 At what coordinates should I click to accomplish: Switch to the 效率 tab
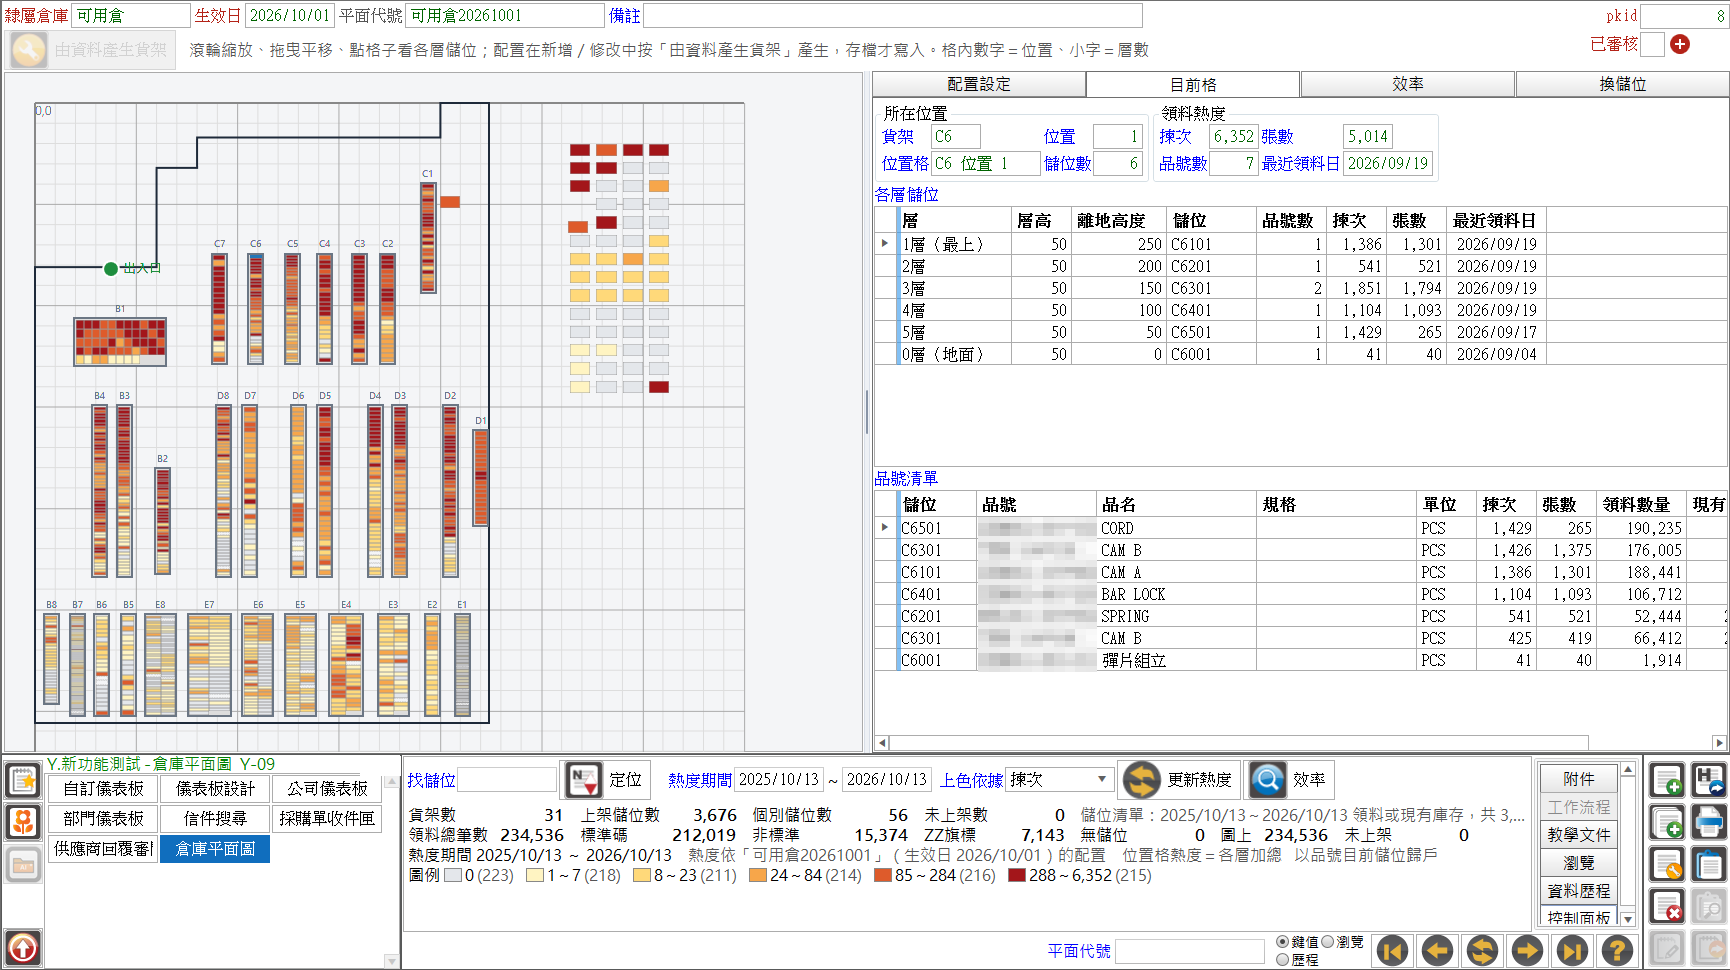(1408, 84)
